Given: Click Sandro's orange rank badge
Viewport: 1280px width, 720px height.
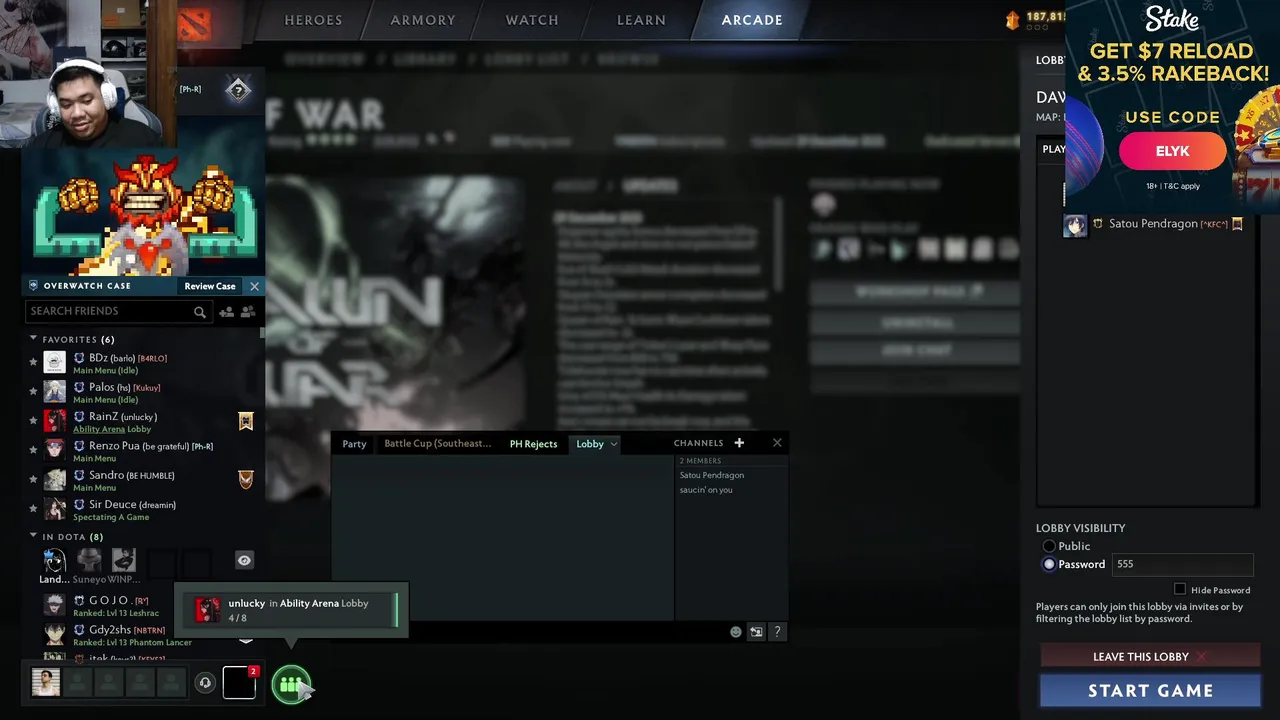Looking at the screenshot, I should (x=246, y=479).
